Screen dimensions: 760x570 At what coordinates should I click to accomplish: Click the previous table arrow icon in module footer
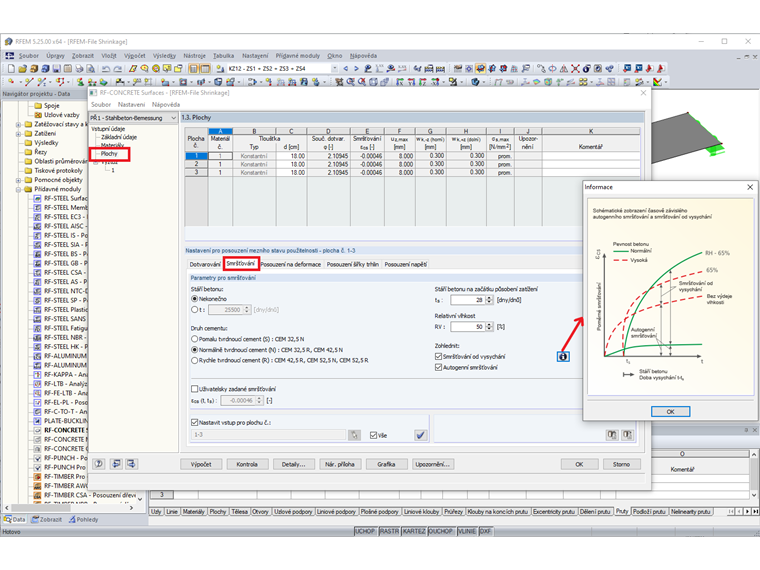pos(116,464)
